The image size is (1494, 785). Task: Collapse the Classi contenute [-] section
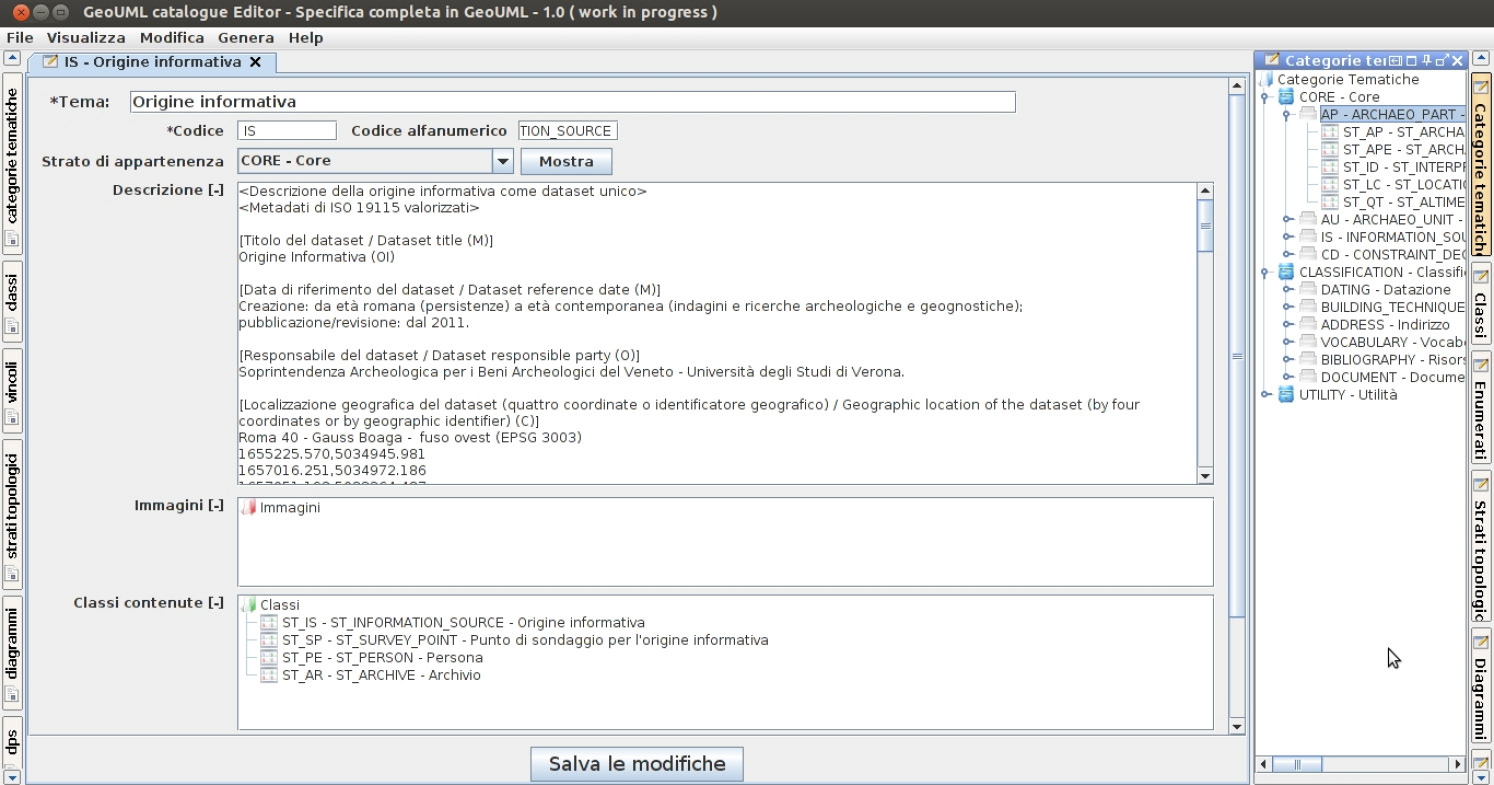point(216,603)
